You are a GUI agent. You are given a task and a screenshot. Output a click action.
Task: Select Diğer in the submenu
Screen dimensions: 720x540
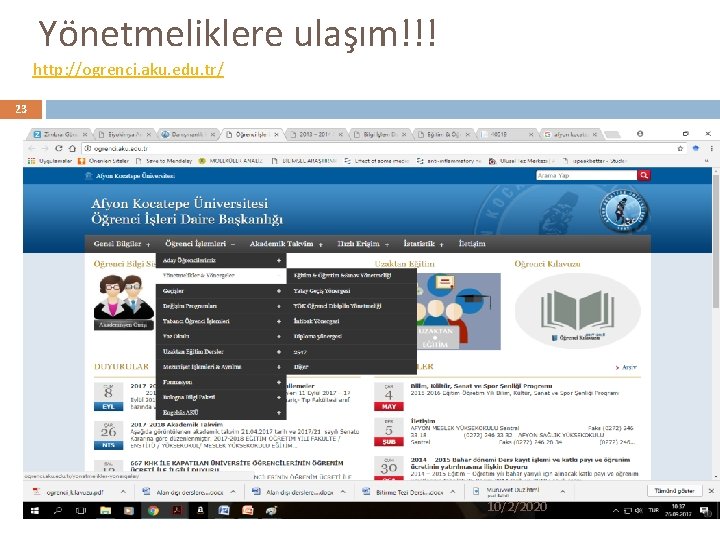click(351, 367)
